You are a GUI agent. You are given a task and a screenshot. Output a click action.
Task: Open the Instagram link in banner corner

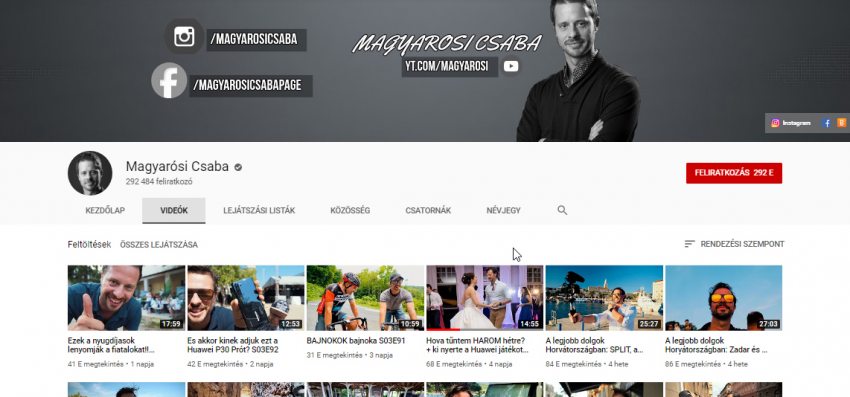(x=791, y=123)
